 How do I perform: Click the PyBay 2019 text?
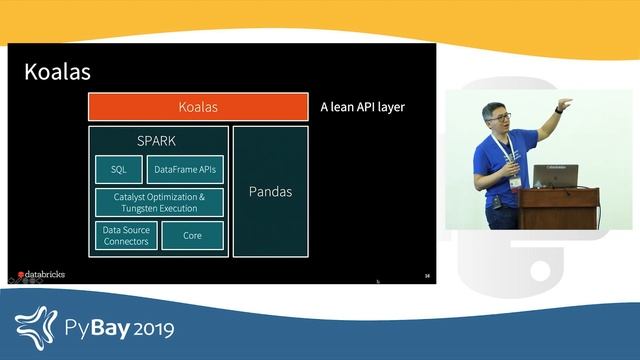pyautogui.click(x=120, y=328)
